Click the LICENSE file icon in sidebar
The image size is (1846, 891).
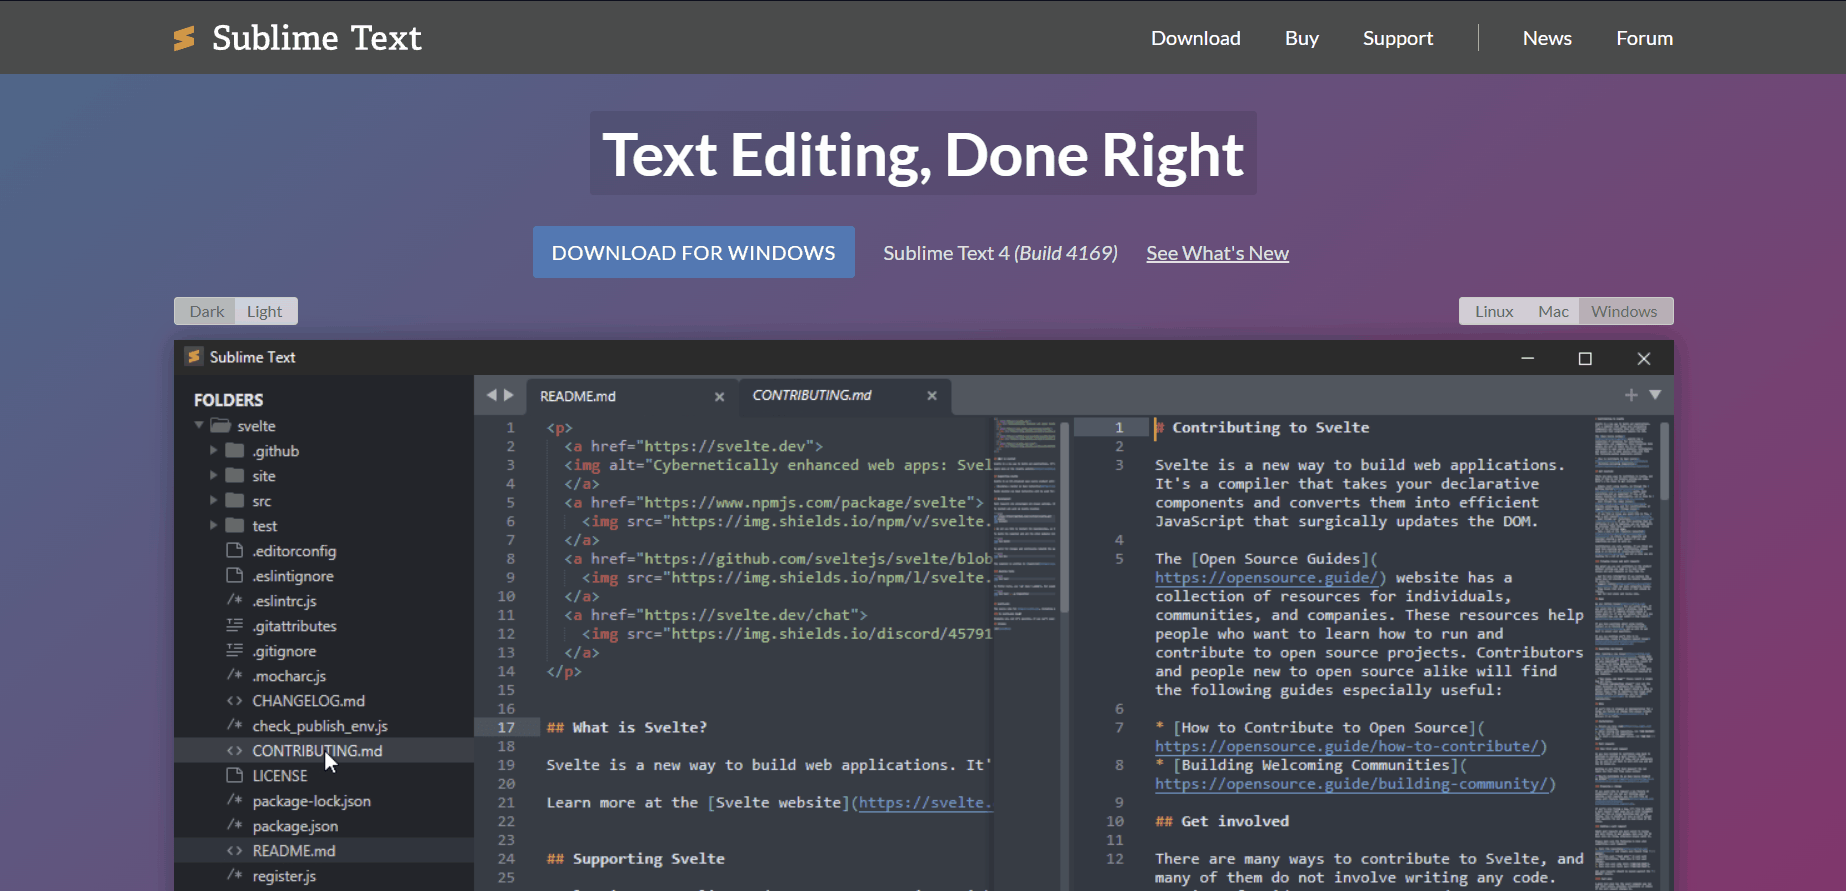pos(235,775)
